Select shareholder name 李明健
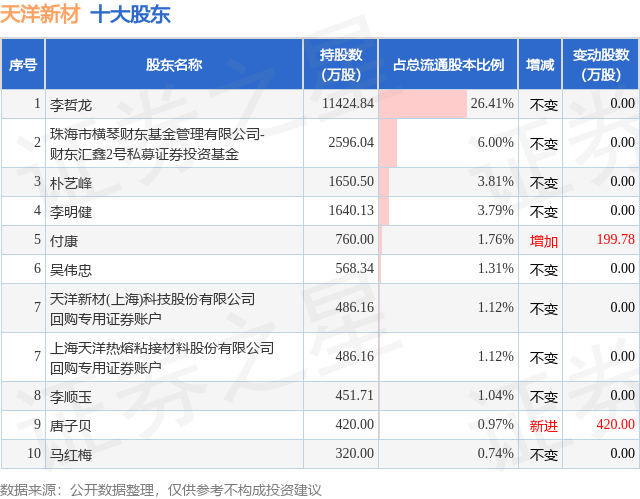The width and height of the screenshot is (640, 499). pos(71,212)
